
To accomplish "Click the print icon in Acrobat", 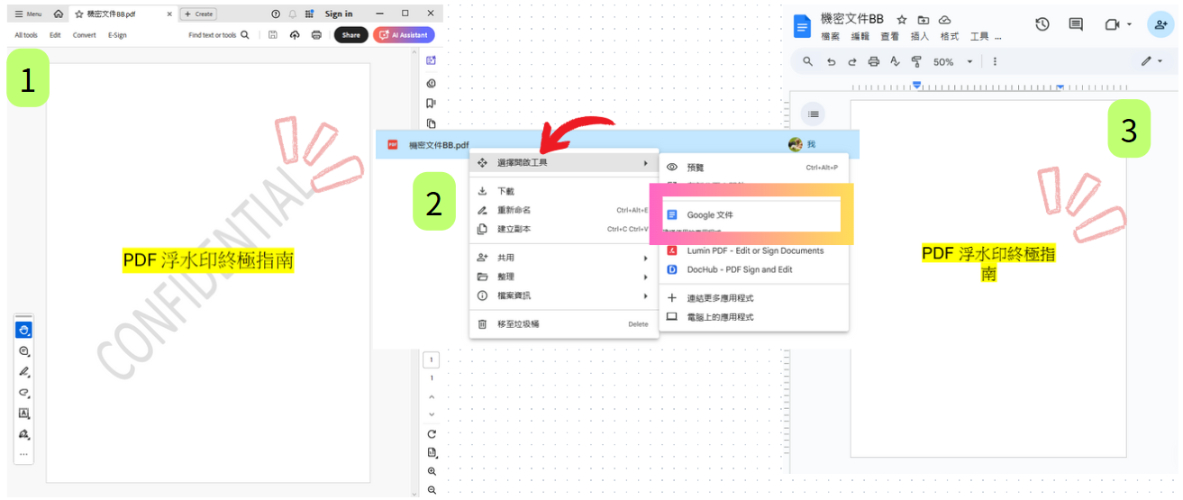I will (317, 35).
